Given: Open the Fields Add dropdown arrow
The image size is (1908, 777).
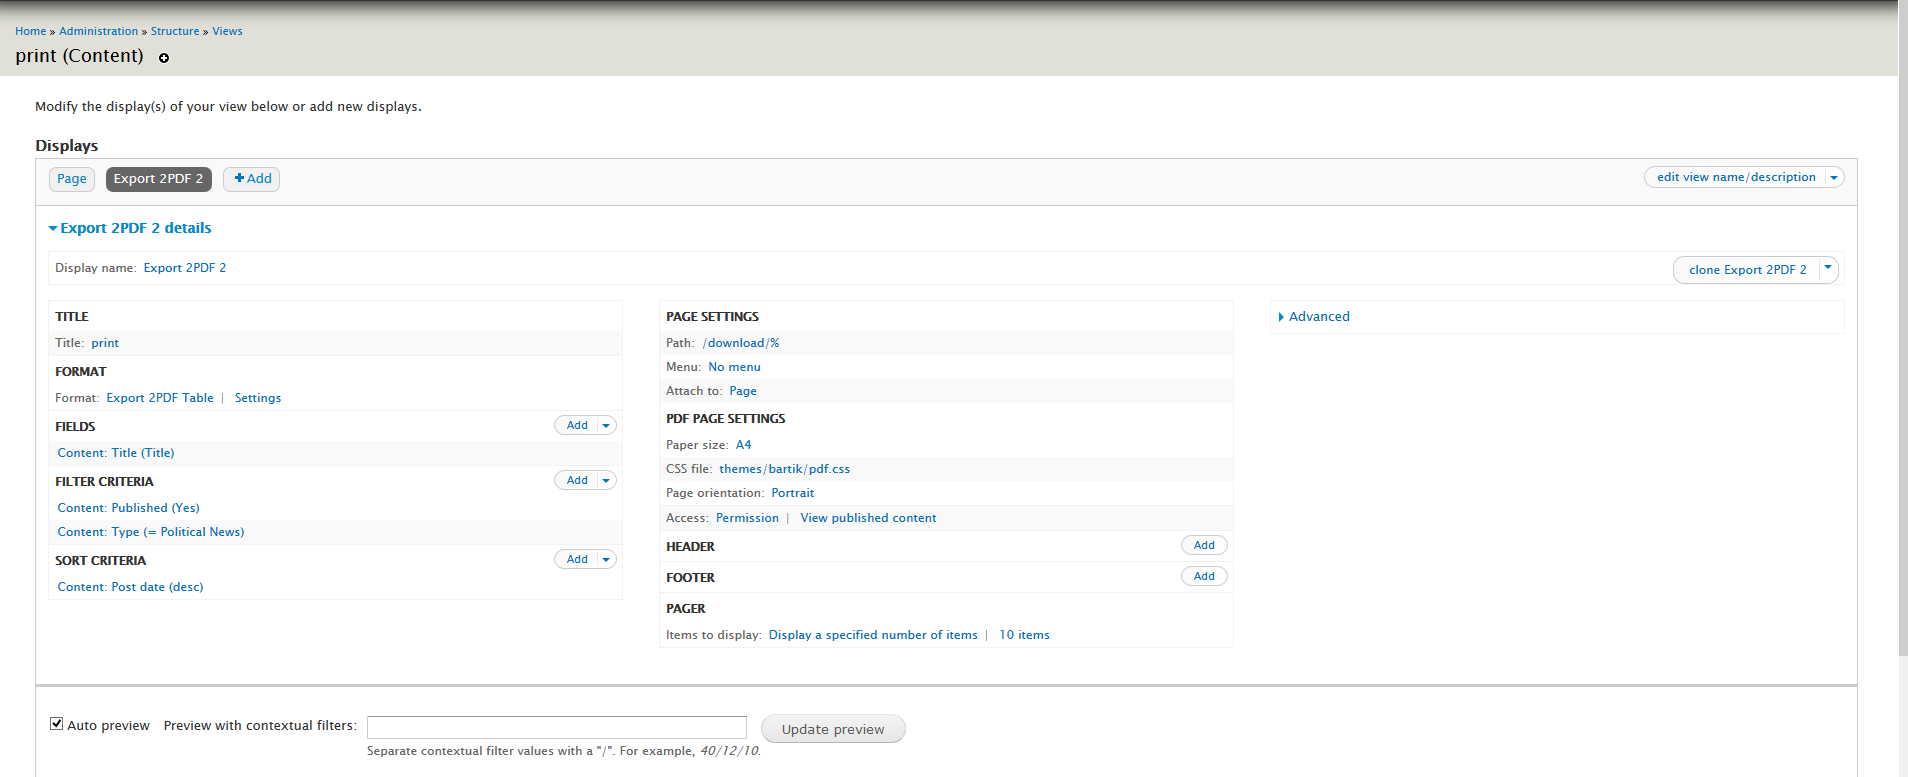Looking at the screenshot, I should coord(606,426).
